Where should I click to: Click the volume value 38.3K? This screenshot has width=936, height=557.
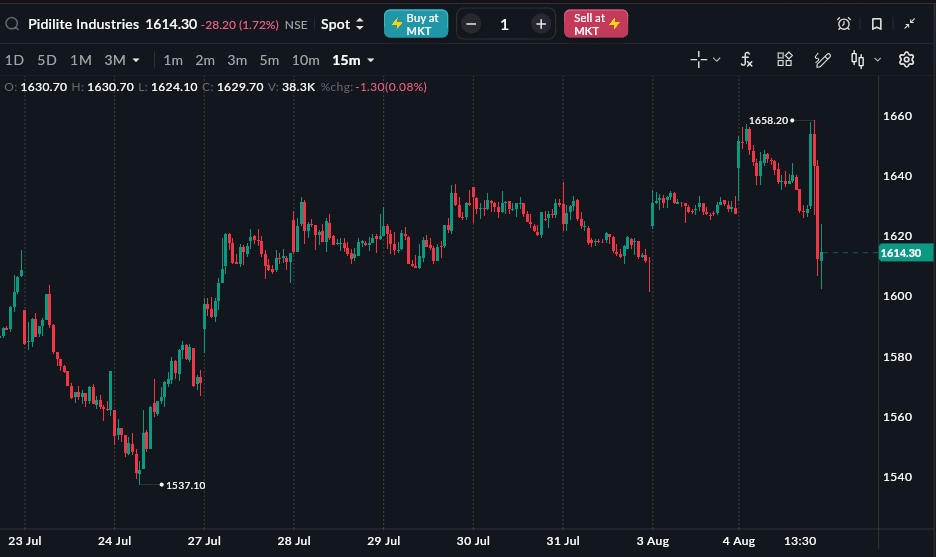click(x=298, y=87)
